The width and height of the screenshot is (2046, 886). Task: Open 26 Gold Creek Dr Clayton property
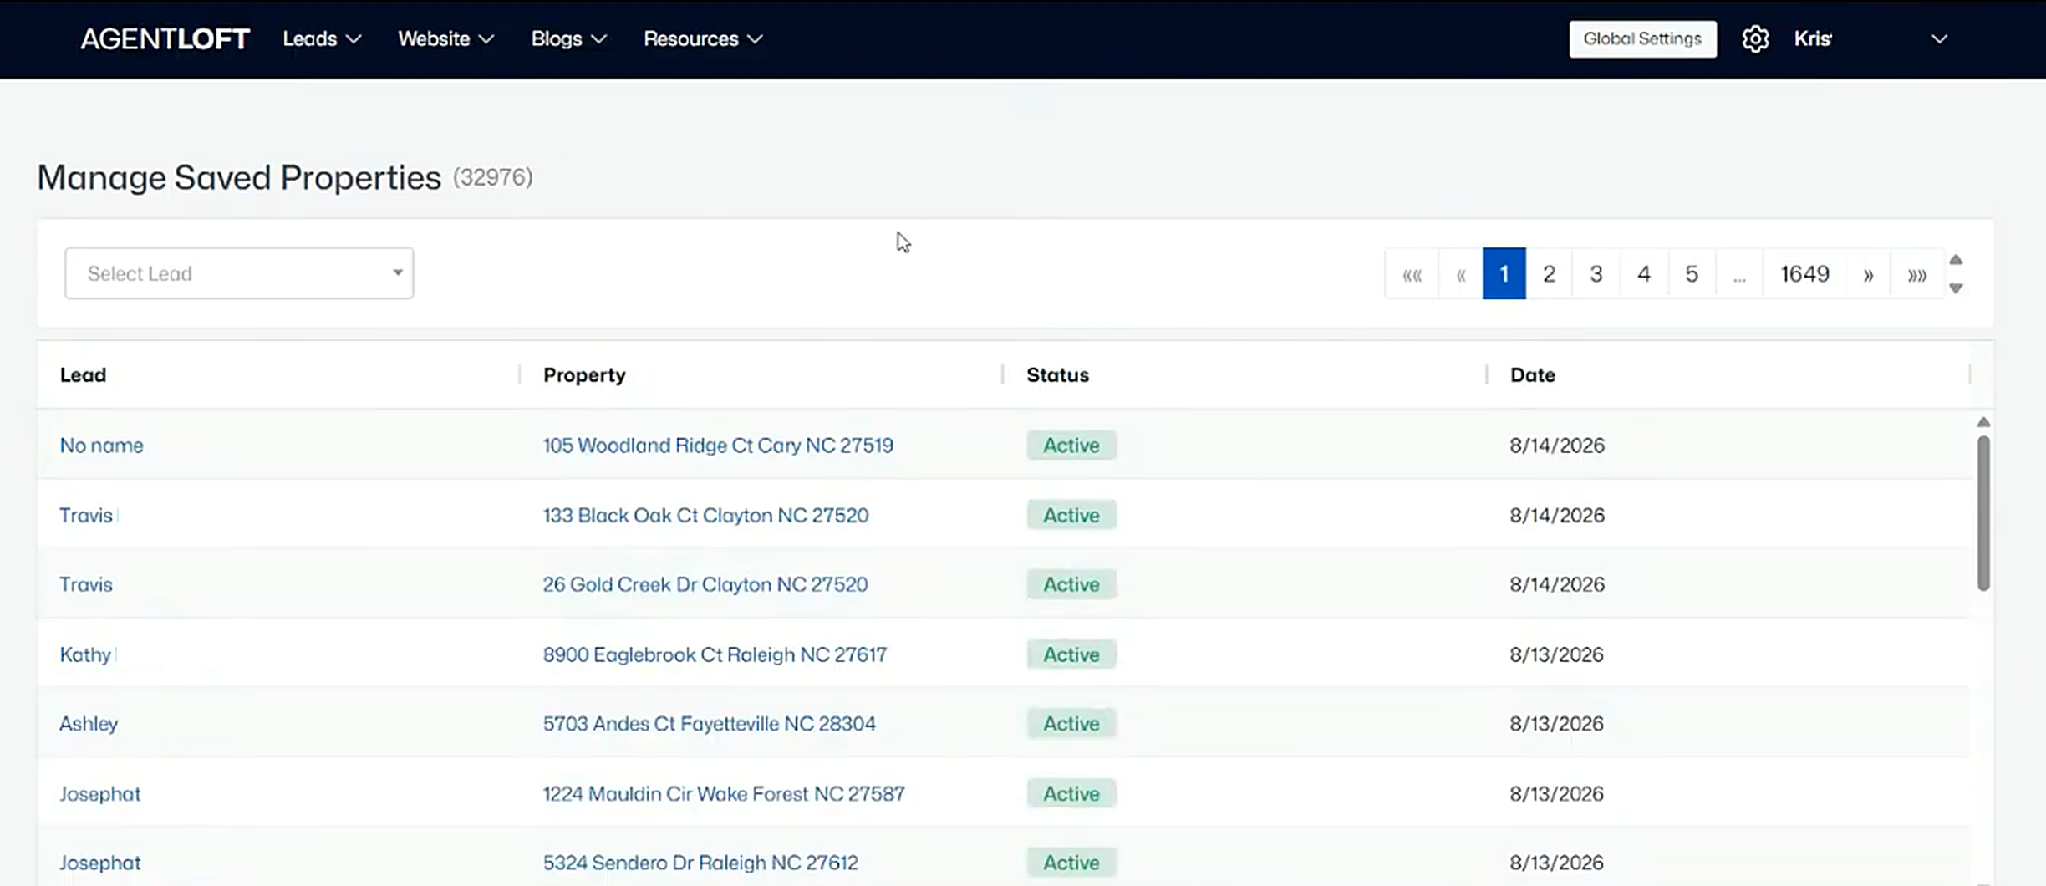705,584
